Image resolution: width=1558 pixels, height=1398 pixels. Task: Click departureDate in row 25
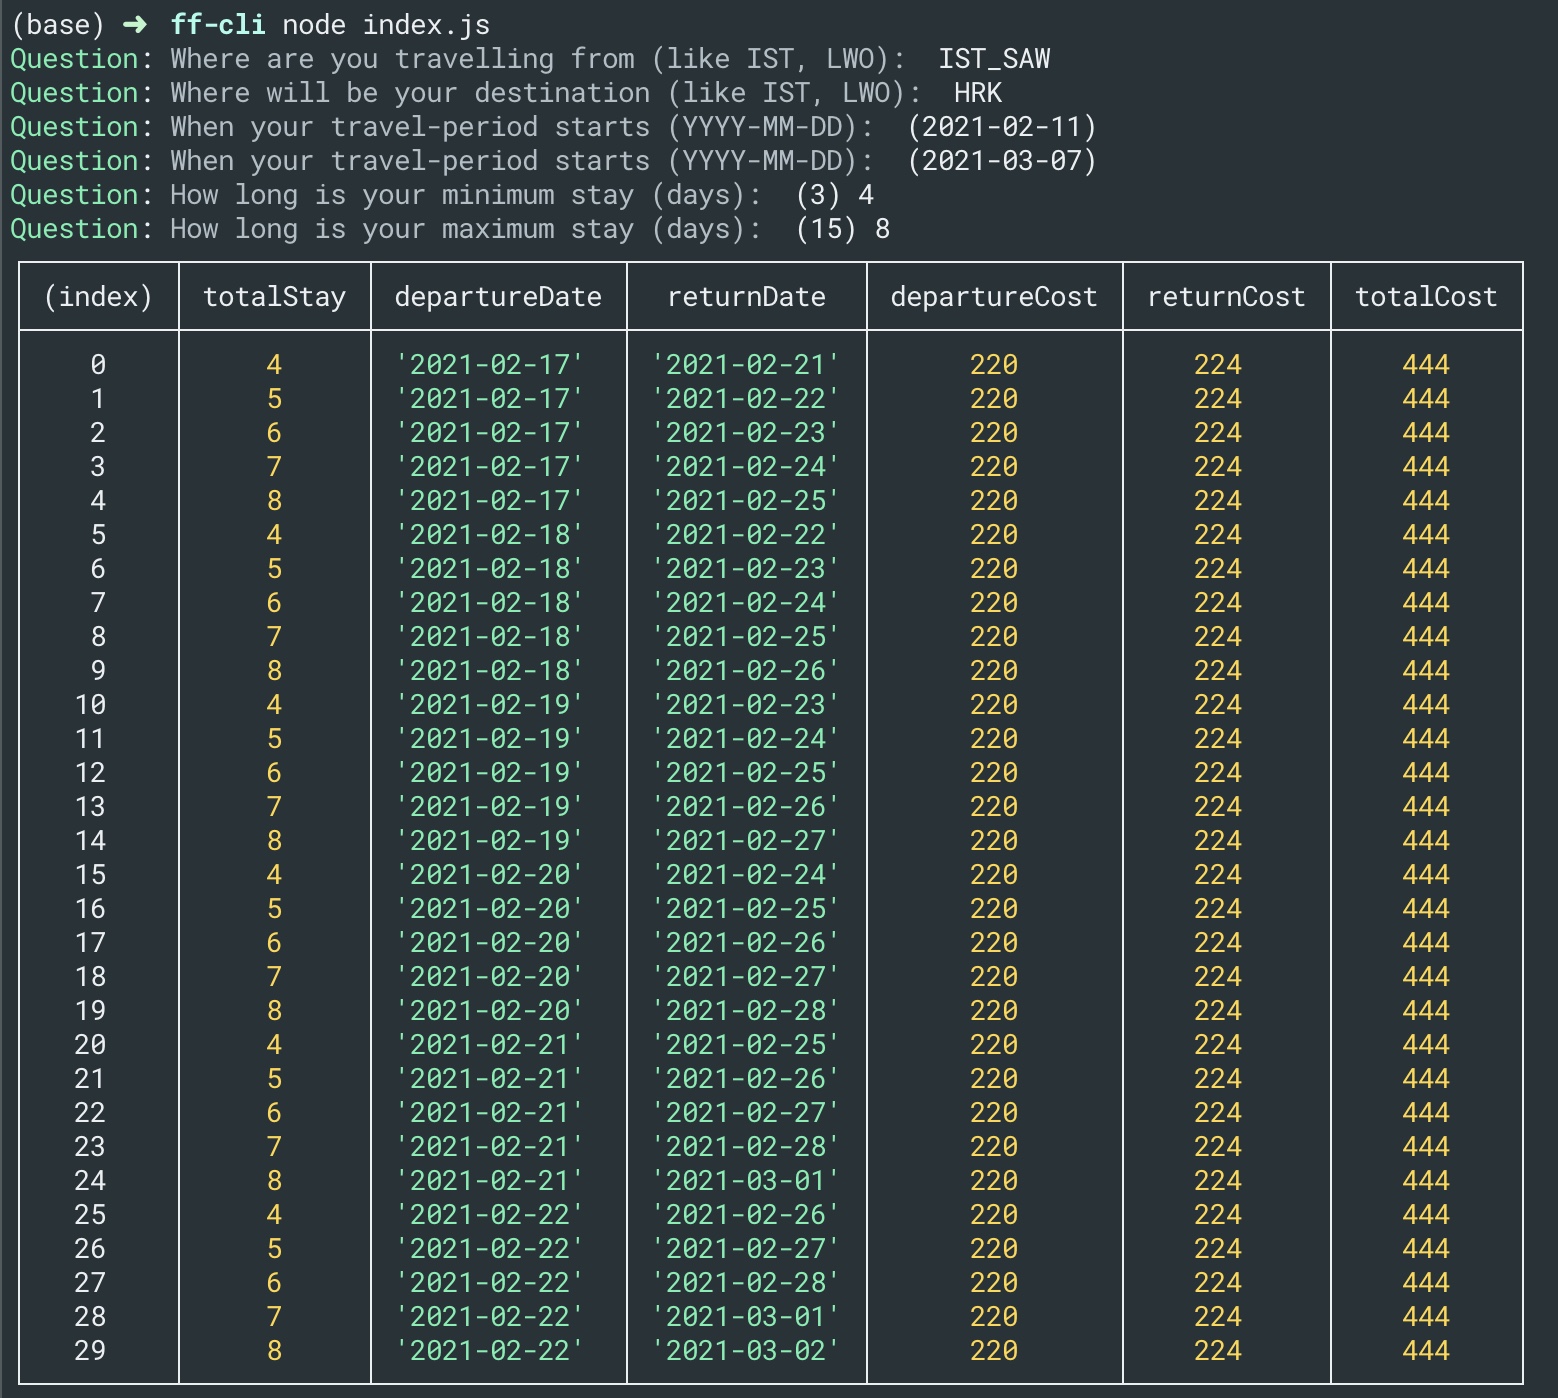(x=490, y=1215)
